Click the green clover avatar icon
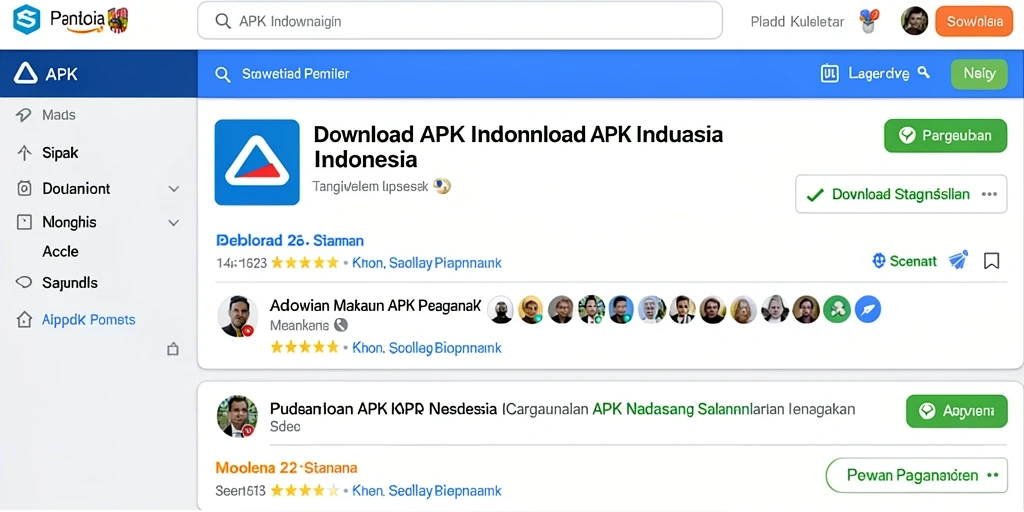The height and width of the screenshot is (512, 1024). (x=837, y=310)
